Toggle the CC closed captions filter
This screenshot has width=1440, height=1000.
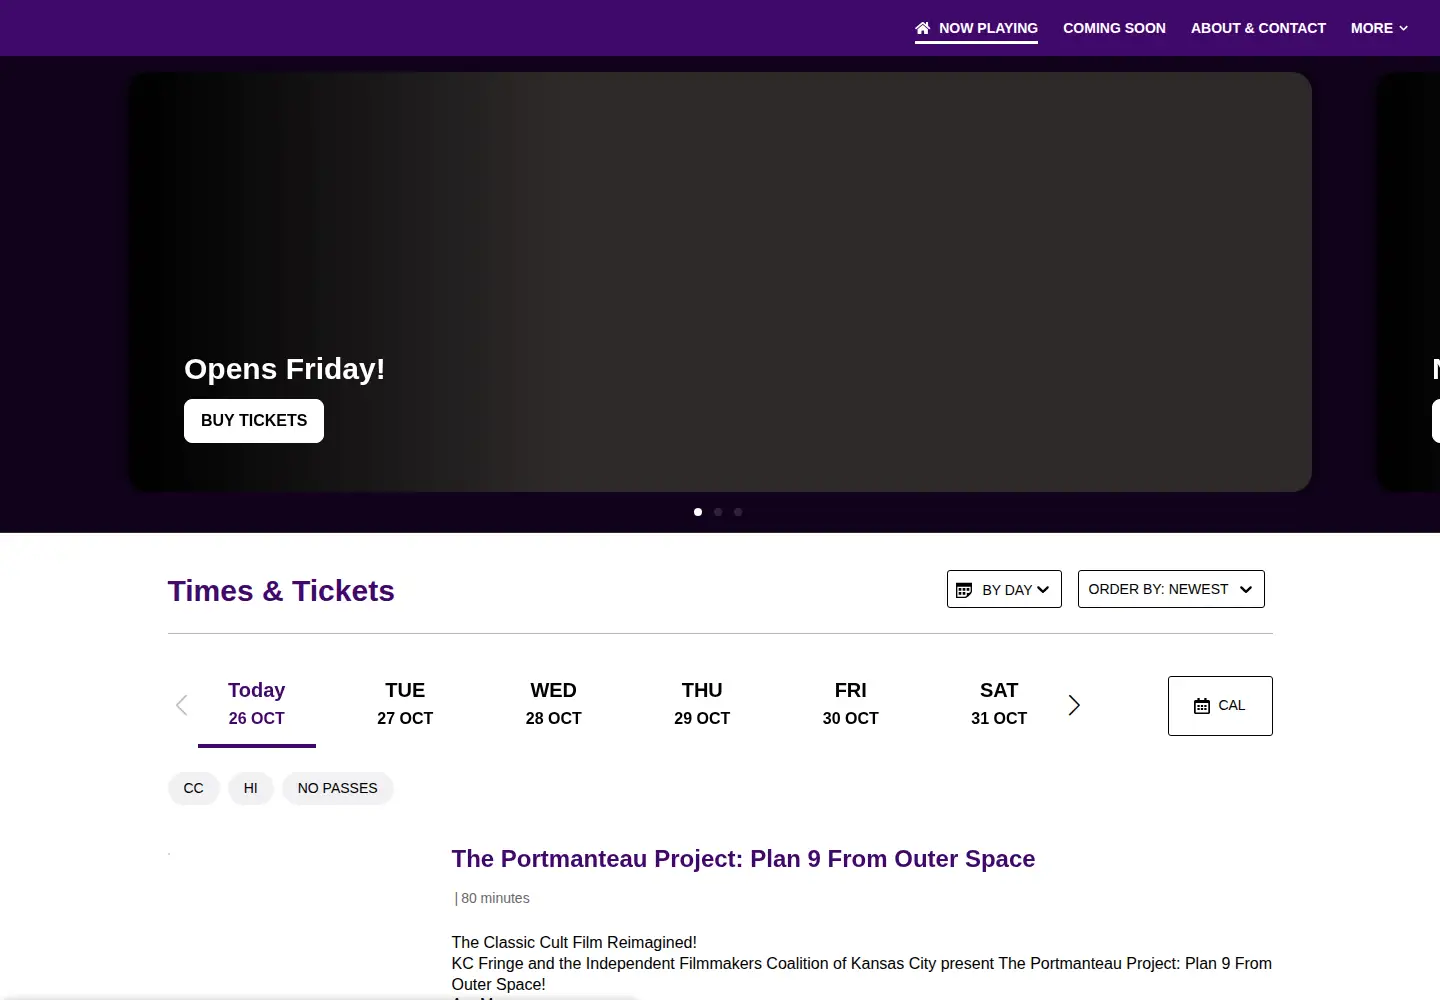click(x=194, y=788)
